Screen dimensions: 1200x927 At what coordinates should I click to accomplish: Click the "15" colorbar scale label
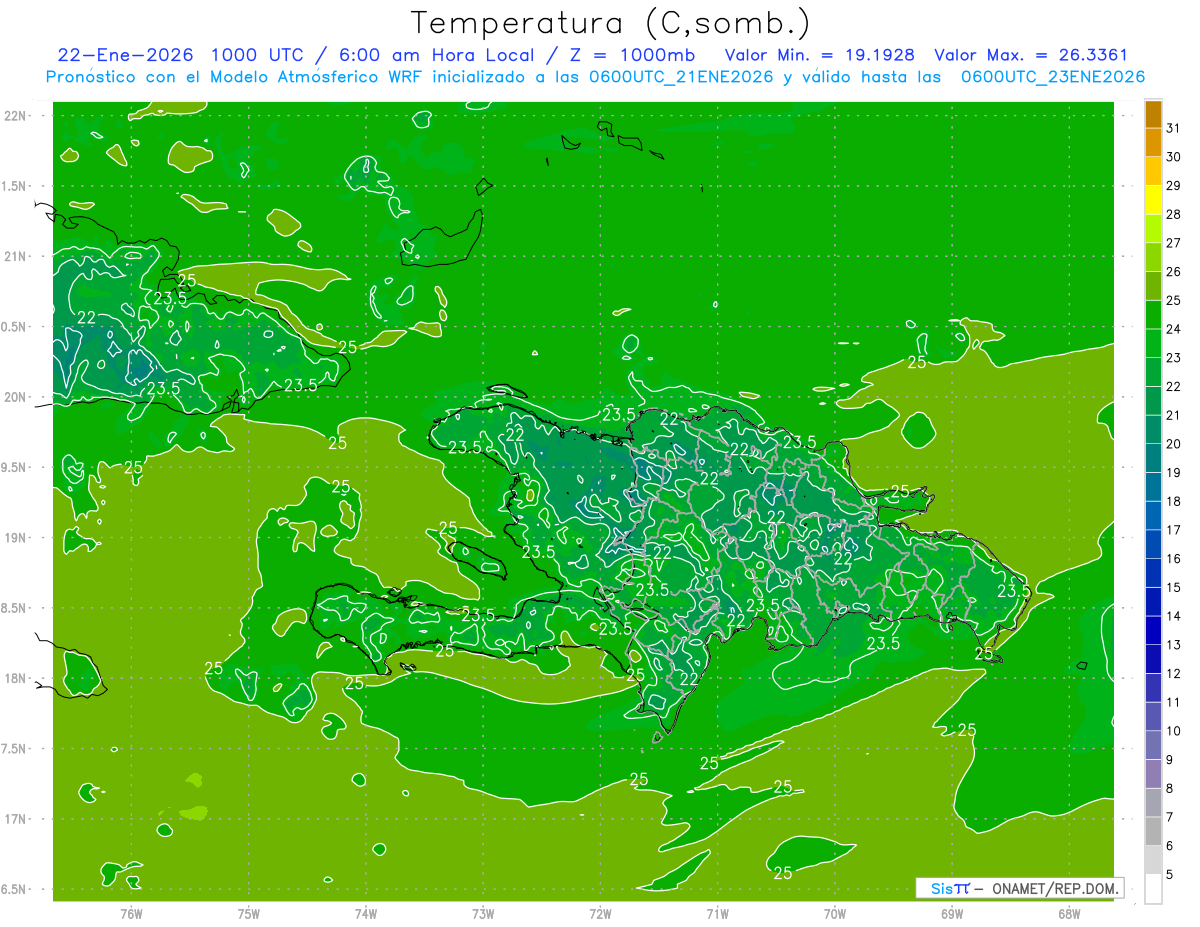(1173, 587)
